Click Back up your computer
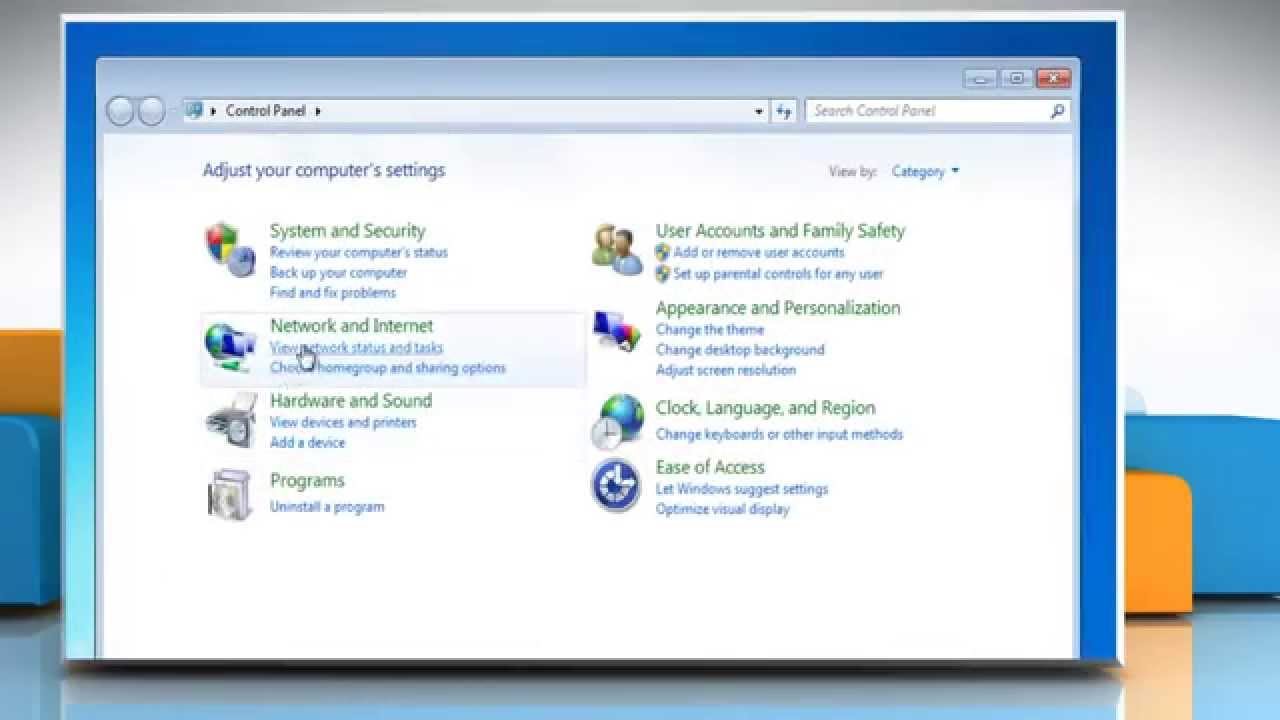Image resolution: width=1280 pixels, height=720 pixels. point(338,272)
